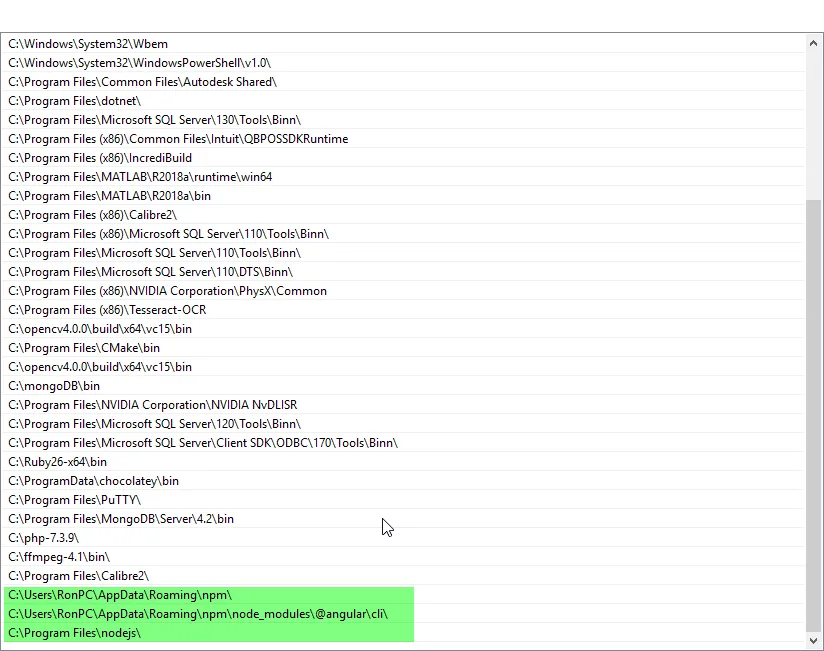The image size is (824, 651).
Task: Select the C:\Ruby26-x64\bin entry
Action: click(x=404, y=462)
